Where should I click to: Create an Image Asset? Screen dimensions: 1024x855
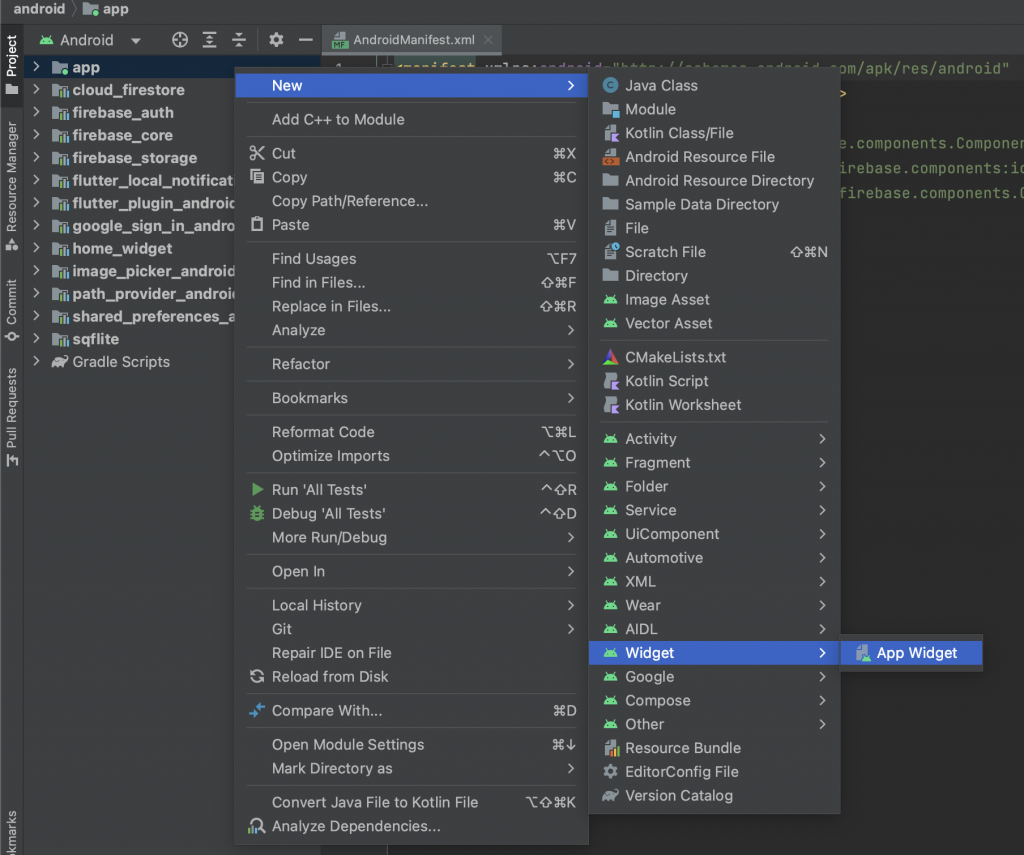[x=714, y=300]
